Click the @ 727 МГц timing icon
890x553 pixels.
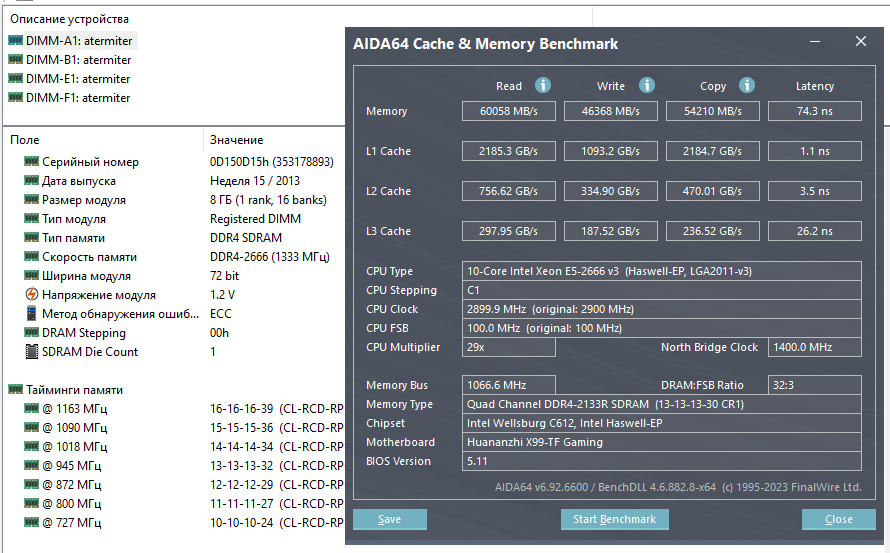coord(32,522)
